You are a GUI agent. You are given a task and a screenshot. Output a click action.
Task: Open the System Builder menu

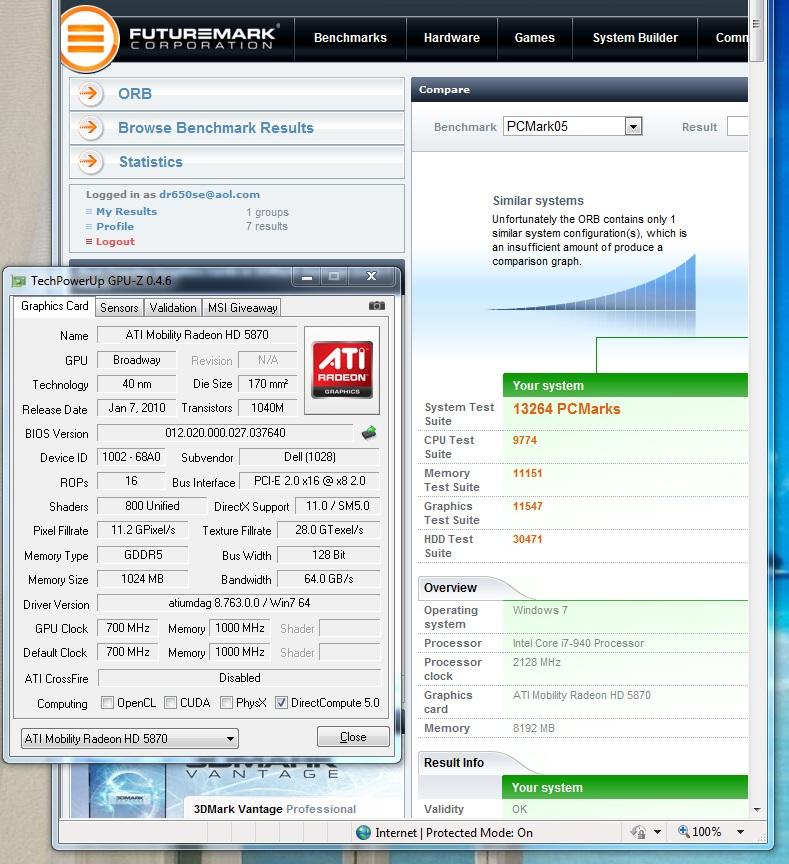[635, 38]
